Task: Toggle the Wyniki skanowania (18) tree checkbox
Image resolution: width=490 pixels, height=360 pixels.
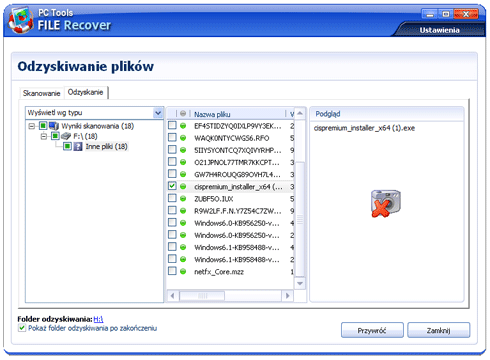Action: (43, 126)
